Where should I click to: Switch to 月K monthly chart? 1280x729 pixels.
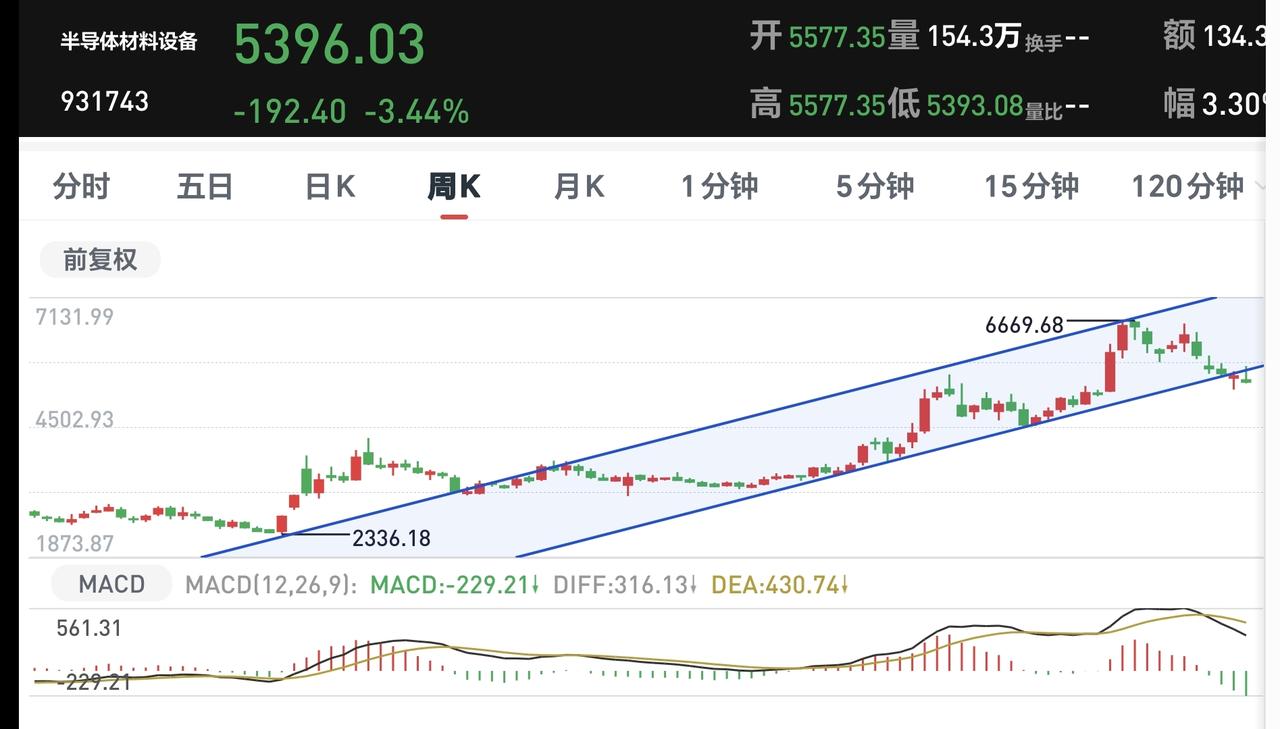(580, 187)
